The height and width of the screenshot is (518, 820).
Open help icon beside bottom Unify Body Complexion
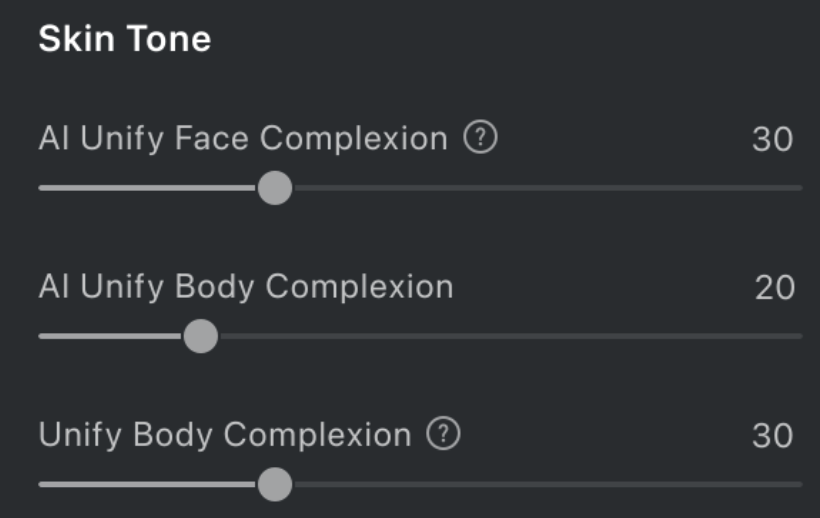click(443, 435)
